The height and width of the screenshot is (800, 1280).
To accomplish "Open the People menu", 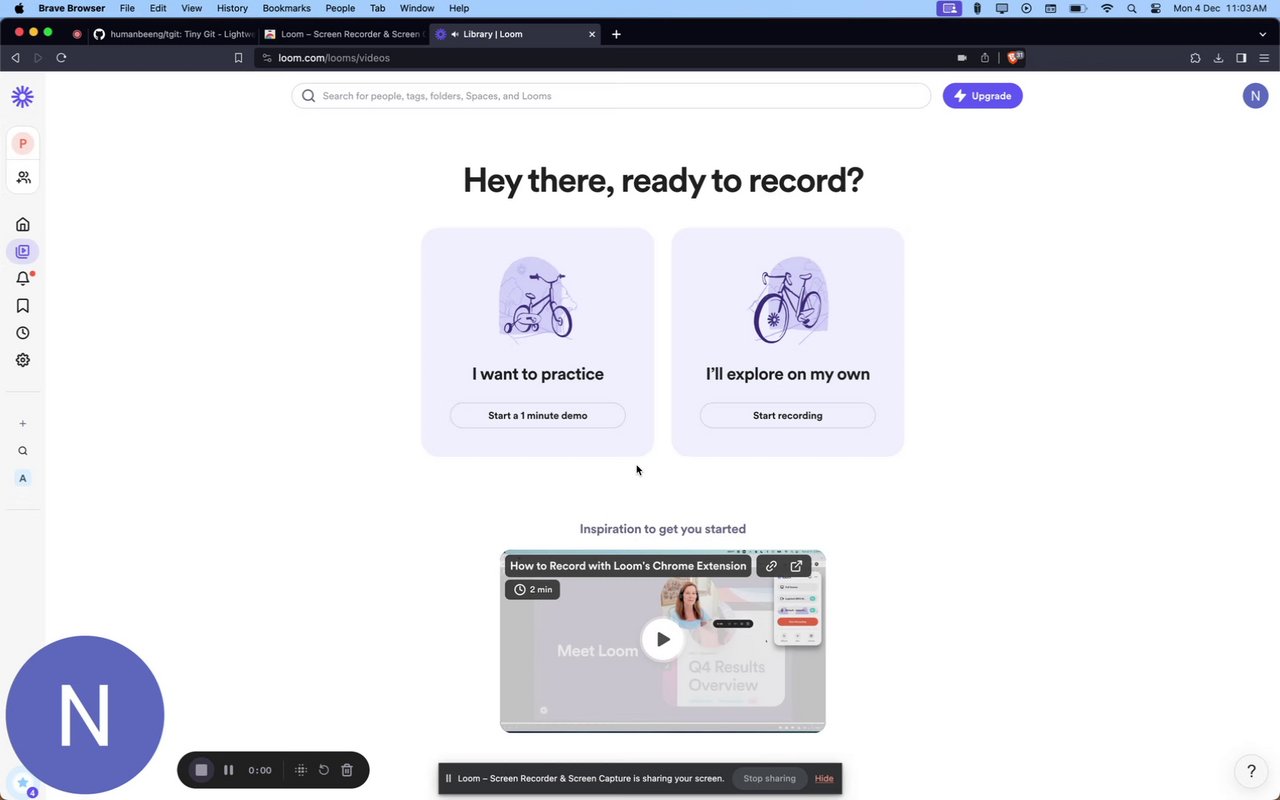I will 340,8.
